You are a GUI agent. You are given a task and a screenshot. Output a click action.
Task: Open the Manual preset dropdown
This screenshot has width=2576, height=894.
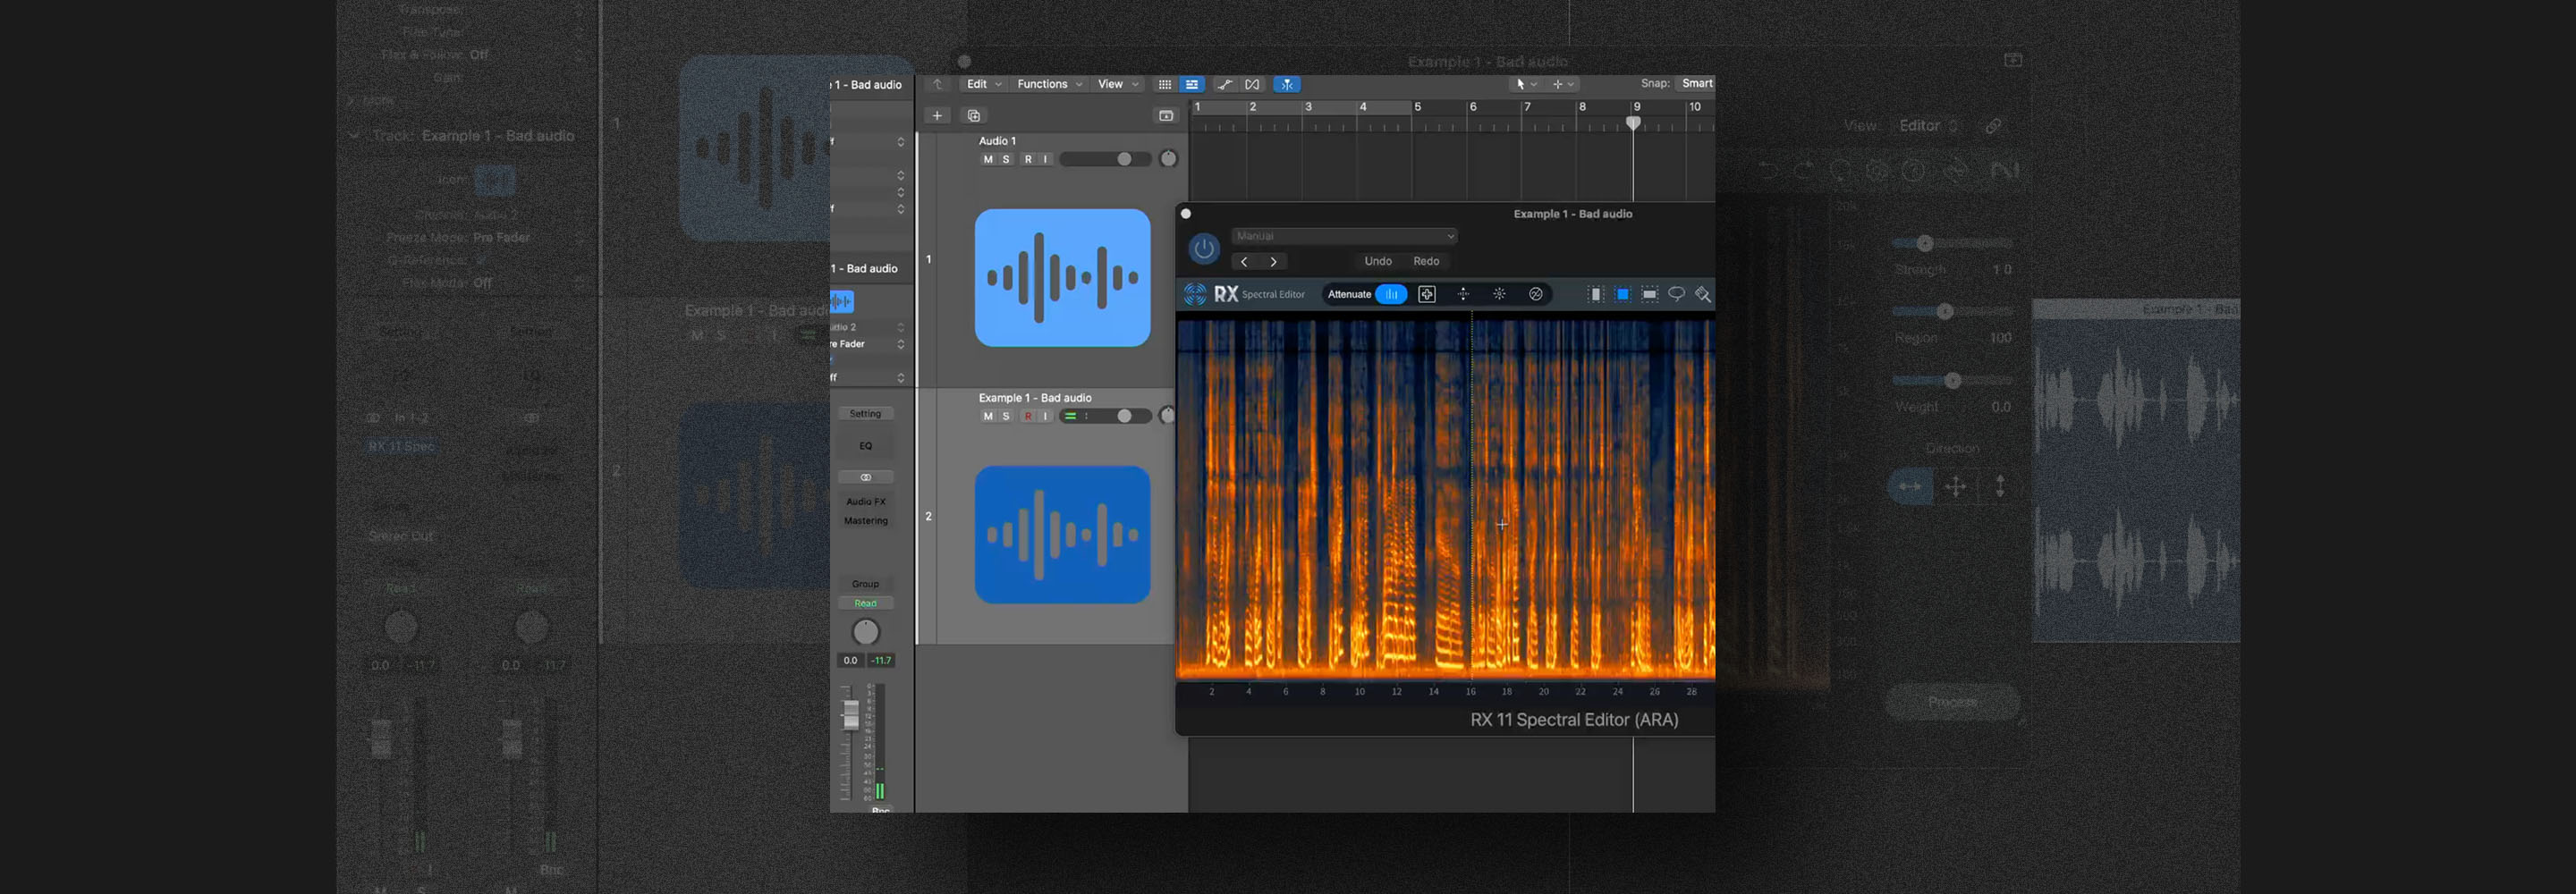[1344, 236]
